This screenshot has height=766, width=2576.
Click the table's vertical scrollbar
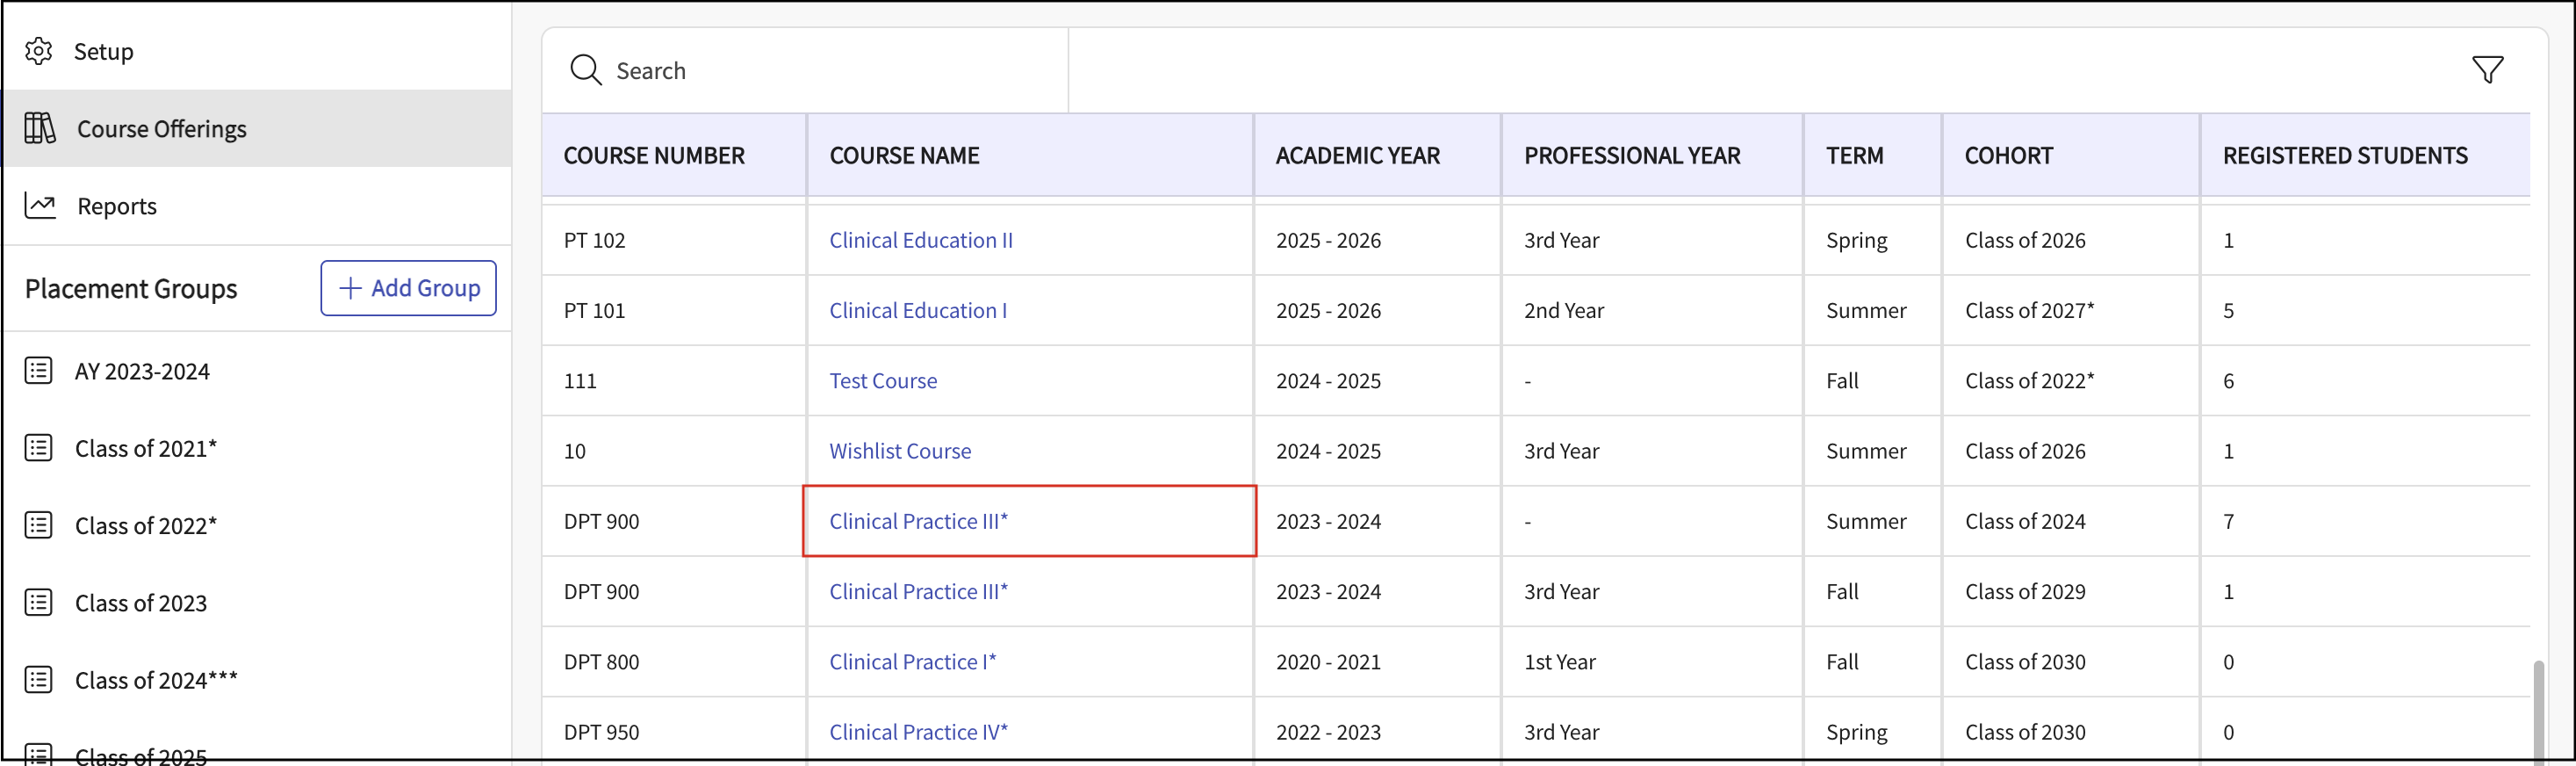[x=2537, y=708]
